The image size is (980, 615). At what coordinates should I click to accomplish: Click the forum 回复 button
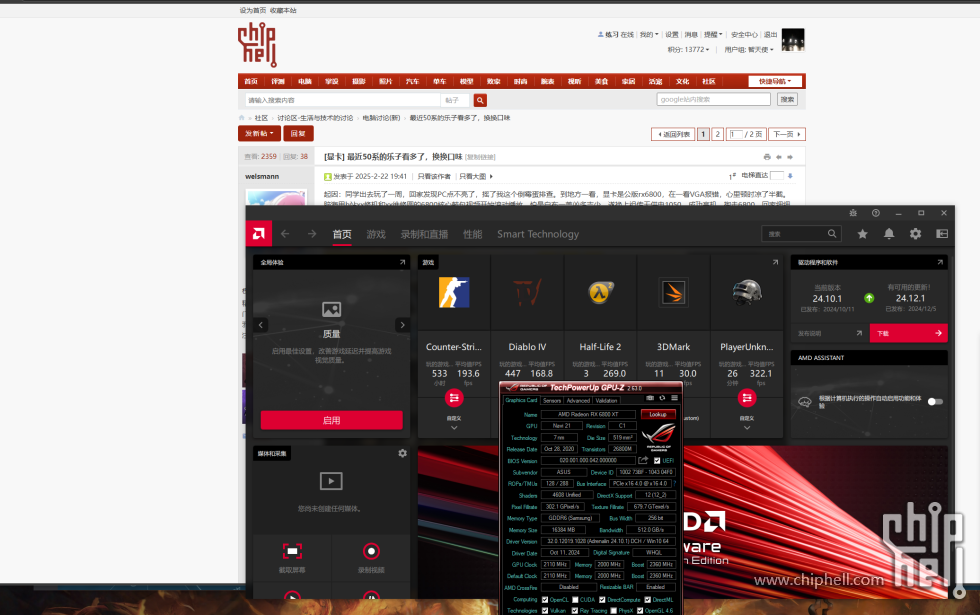pos(298,133)
